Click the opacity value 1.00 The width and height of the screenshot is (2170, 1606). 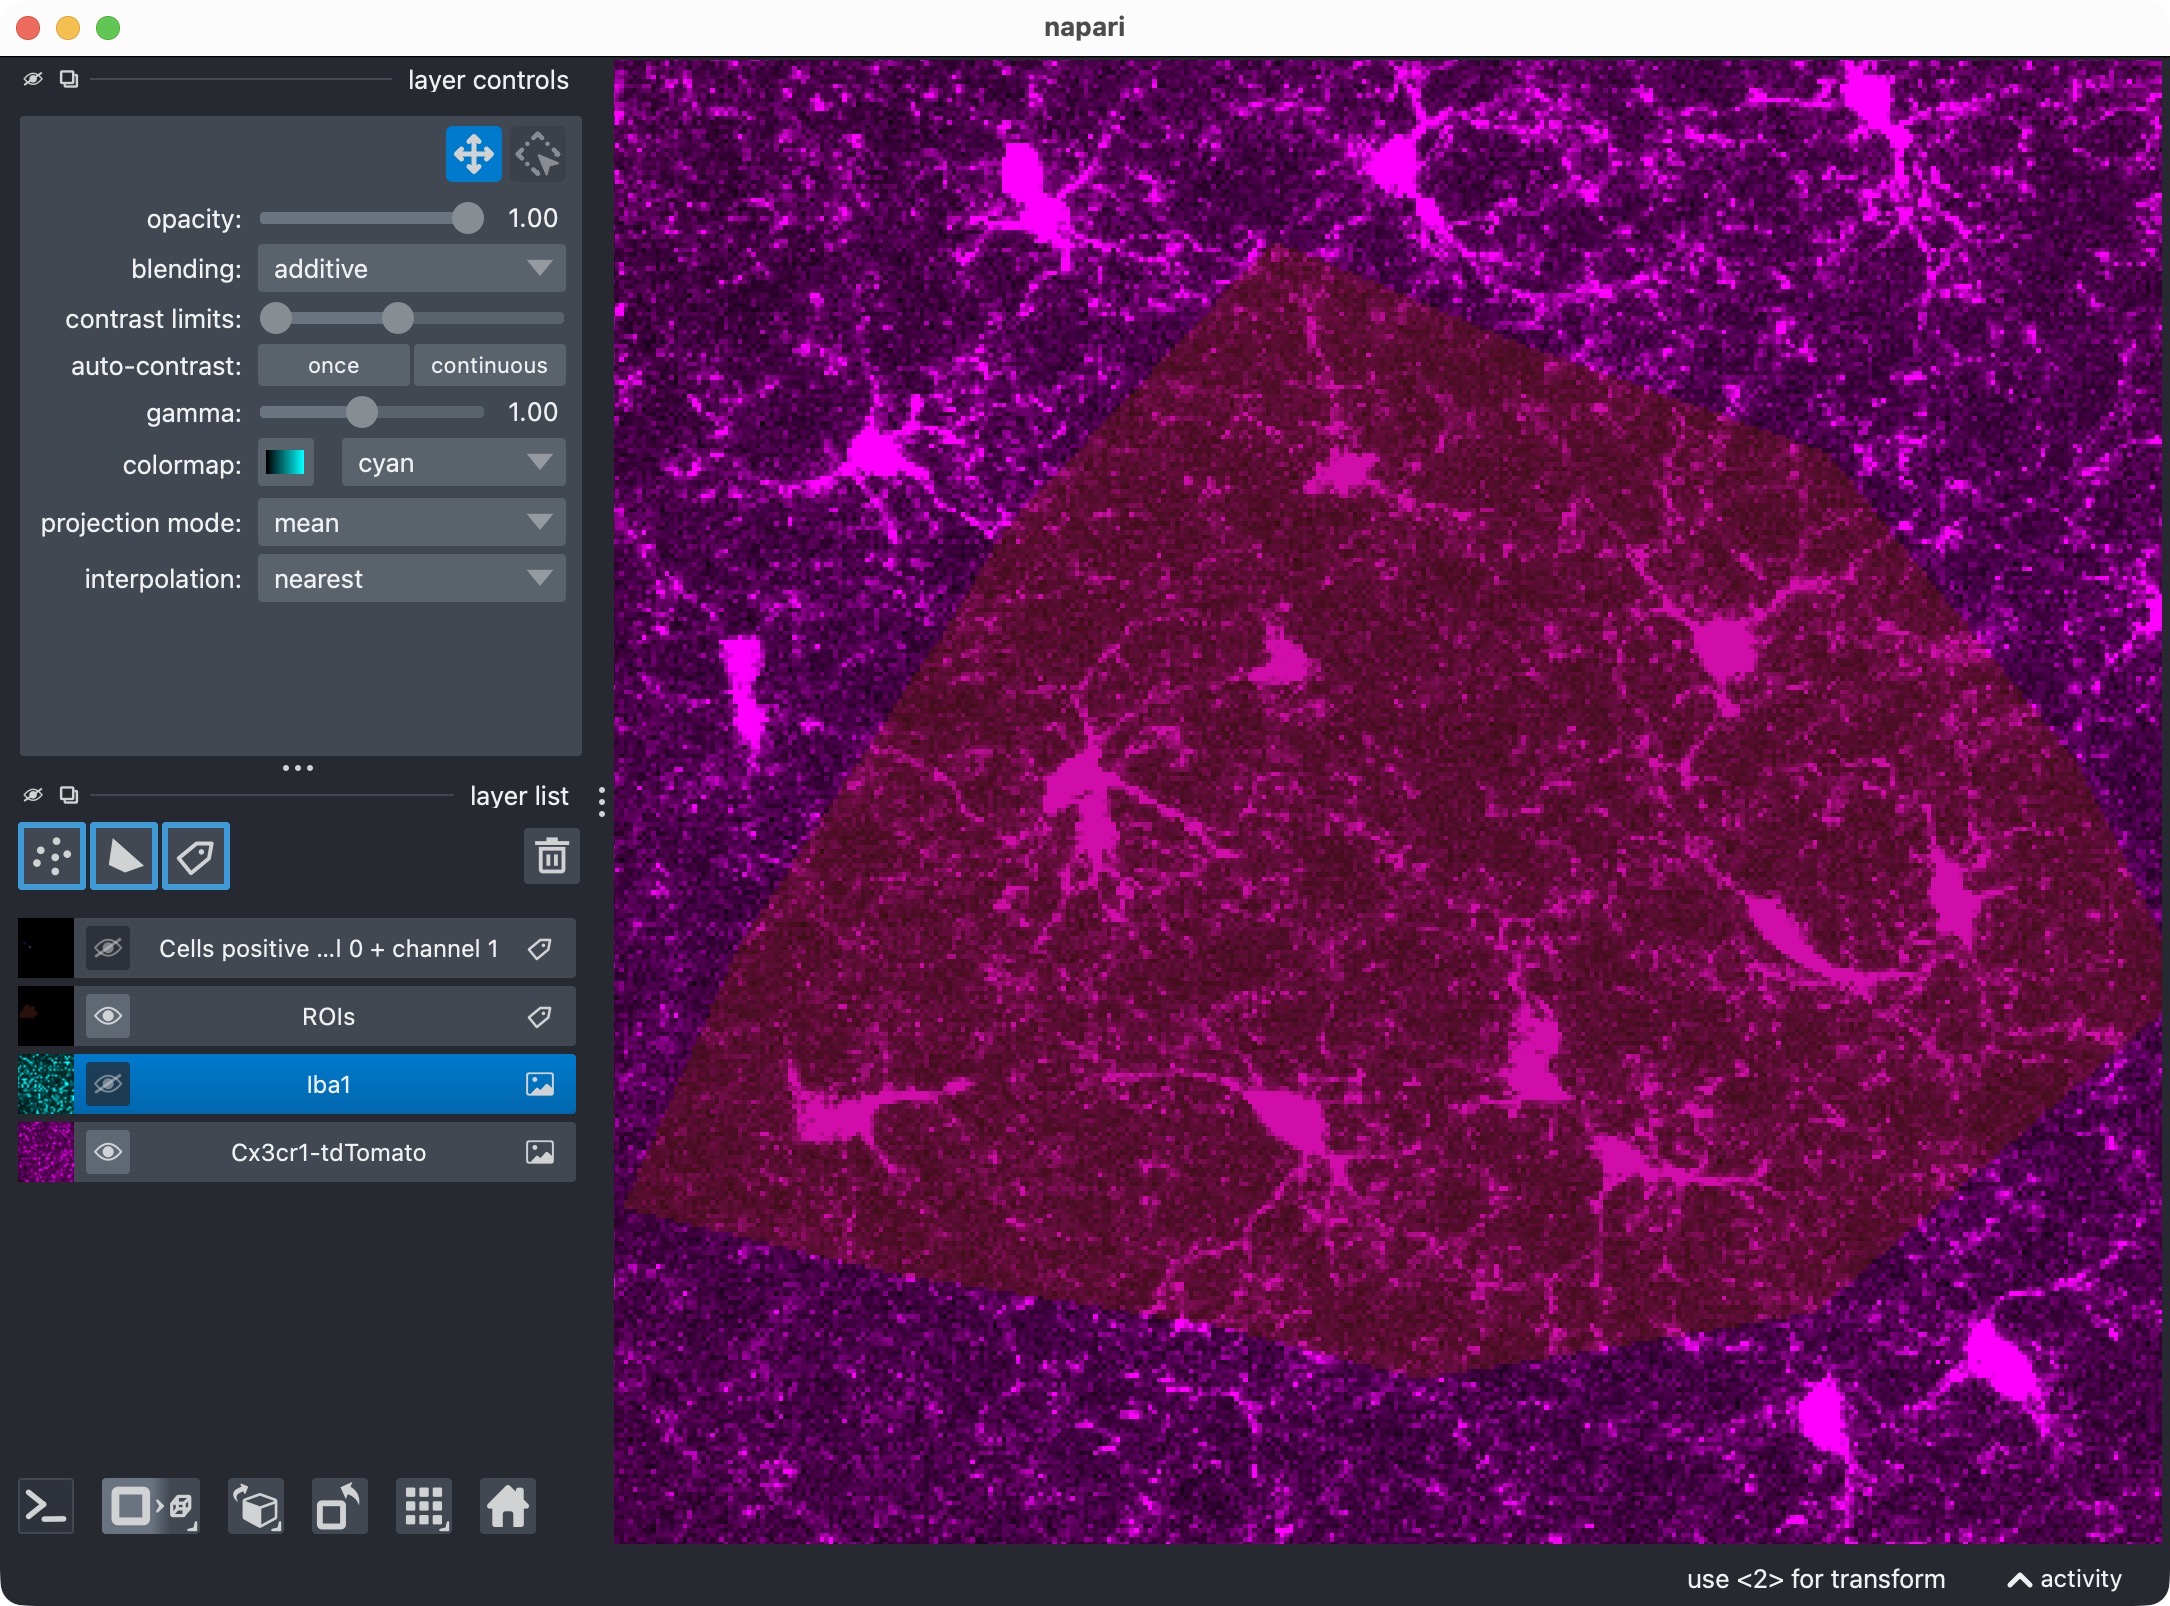pyautogui.click(x=533, y=219)
